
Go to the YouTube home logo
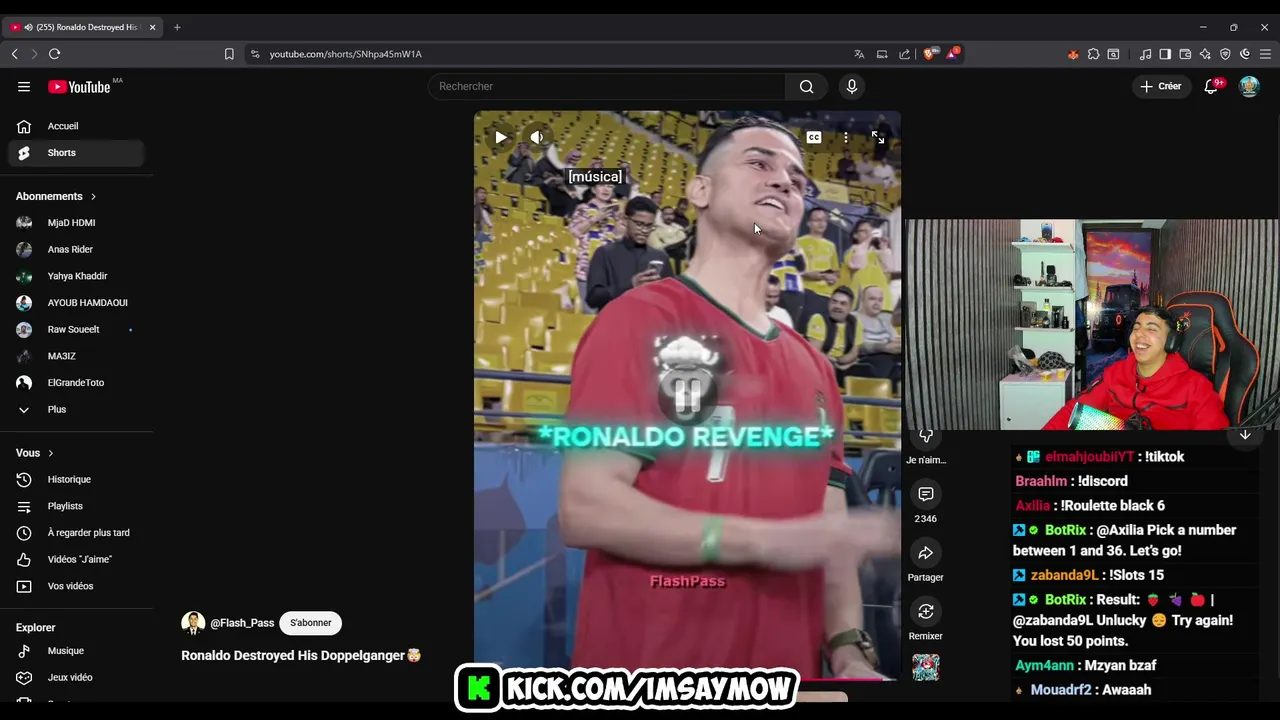click(x=80, y=87)
